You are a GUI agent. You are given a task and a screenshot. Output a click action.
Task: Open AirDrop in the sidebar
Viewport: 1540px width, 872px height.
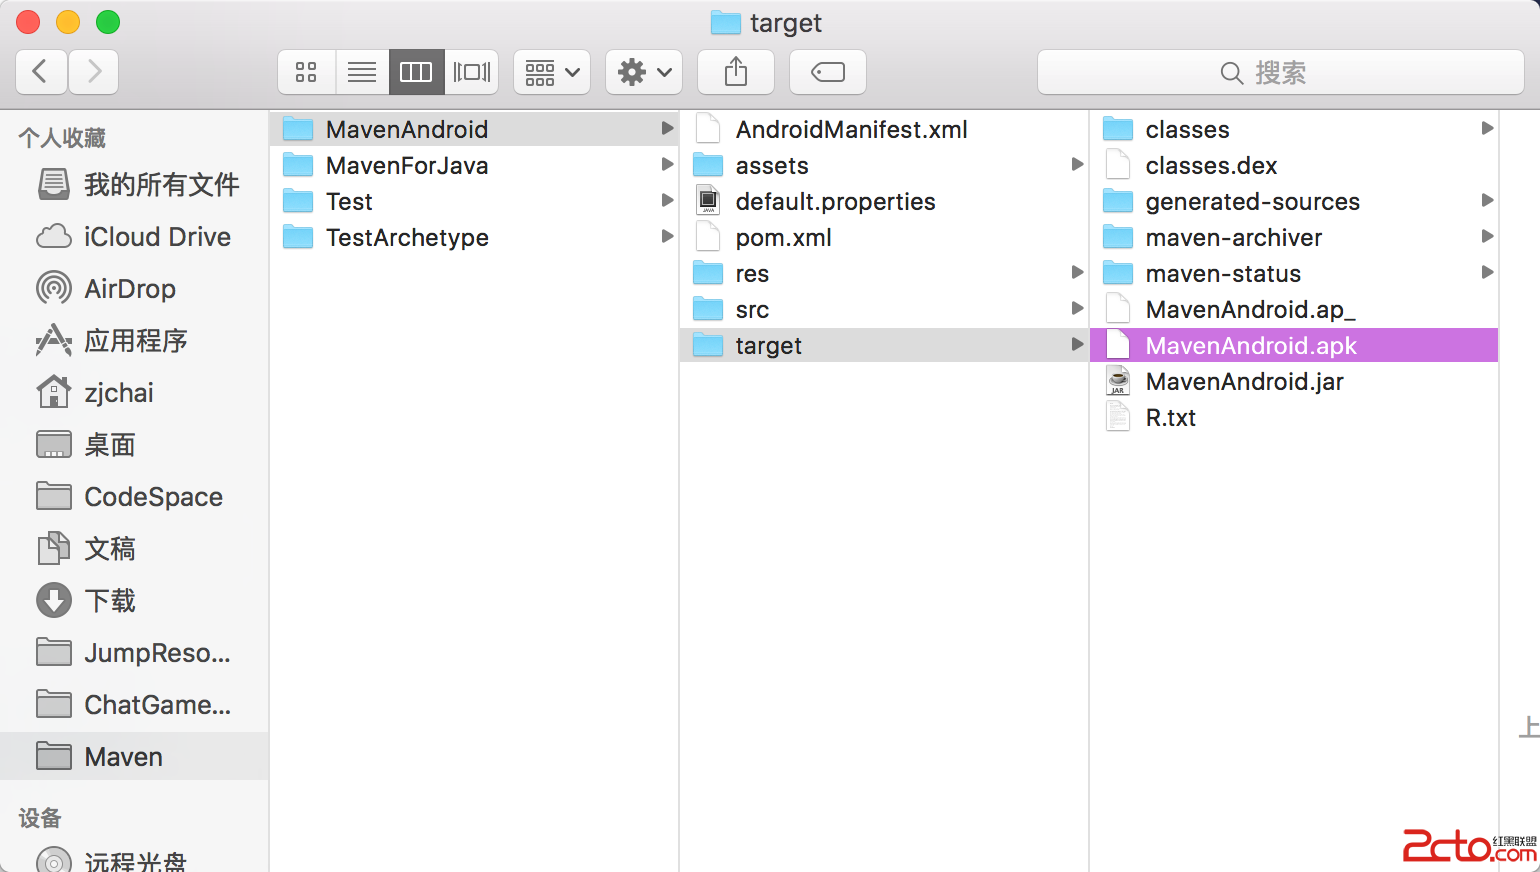(134, 288)
